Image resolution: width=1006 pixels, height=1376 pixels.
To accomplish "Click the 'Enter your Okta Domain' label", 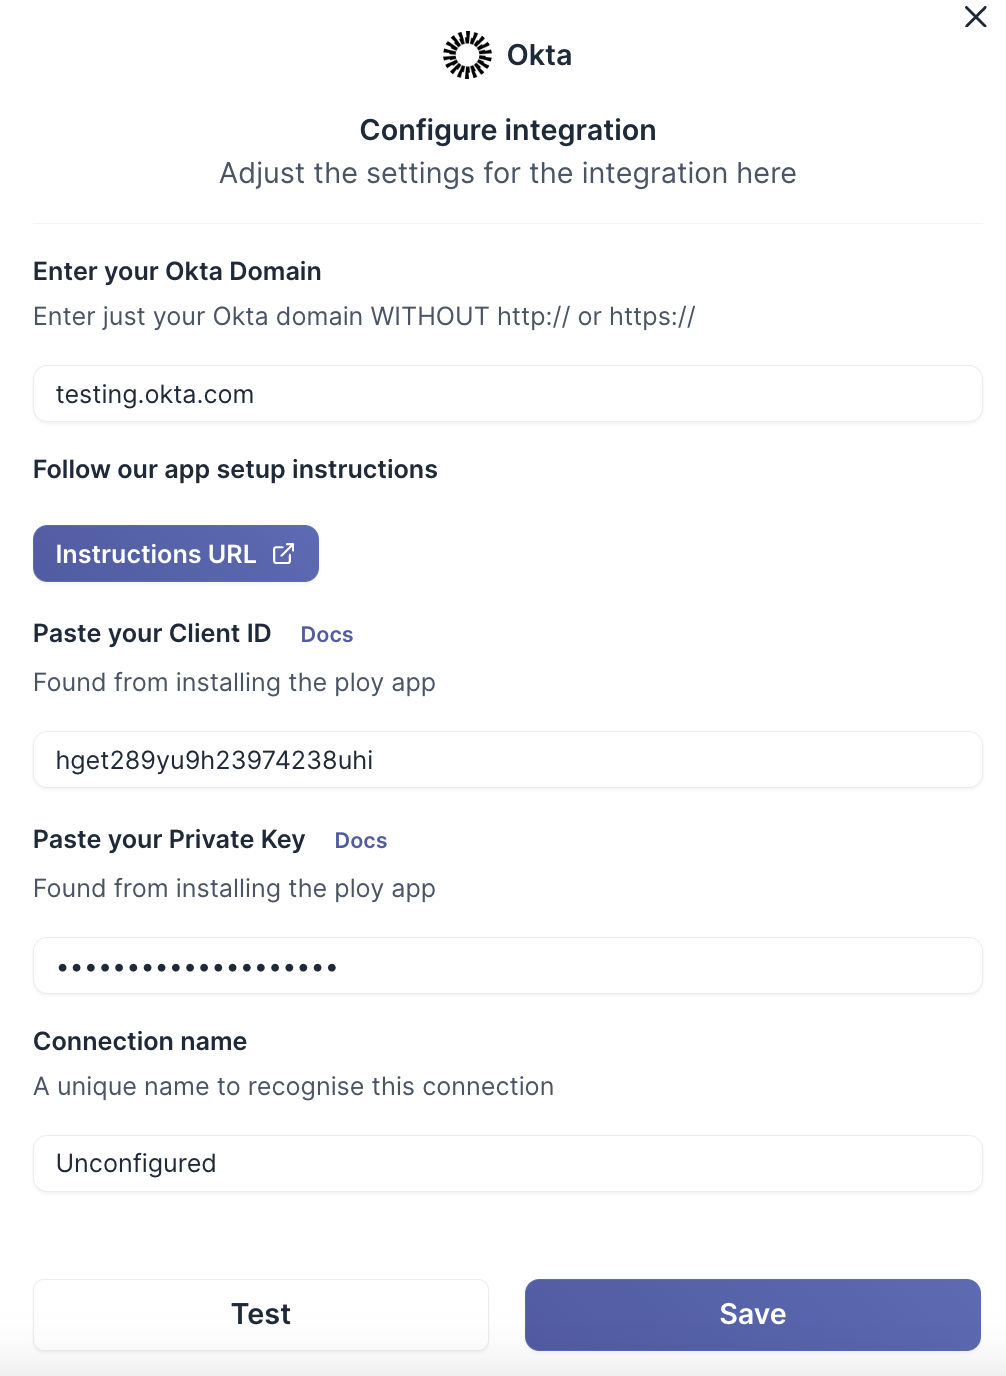I will pyautogui.click(x=177, y=272).
